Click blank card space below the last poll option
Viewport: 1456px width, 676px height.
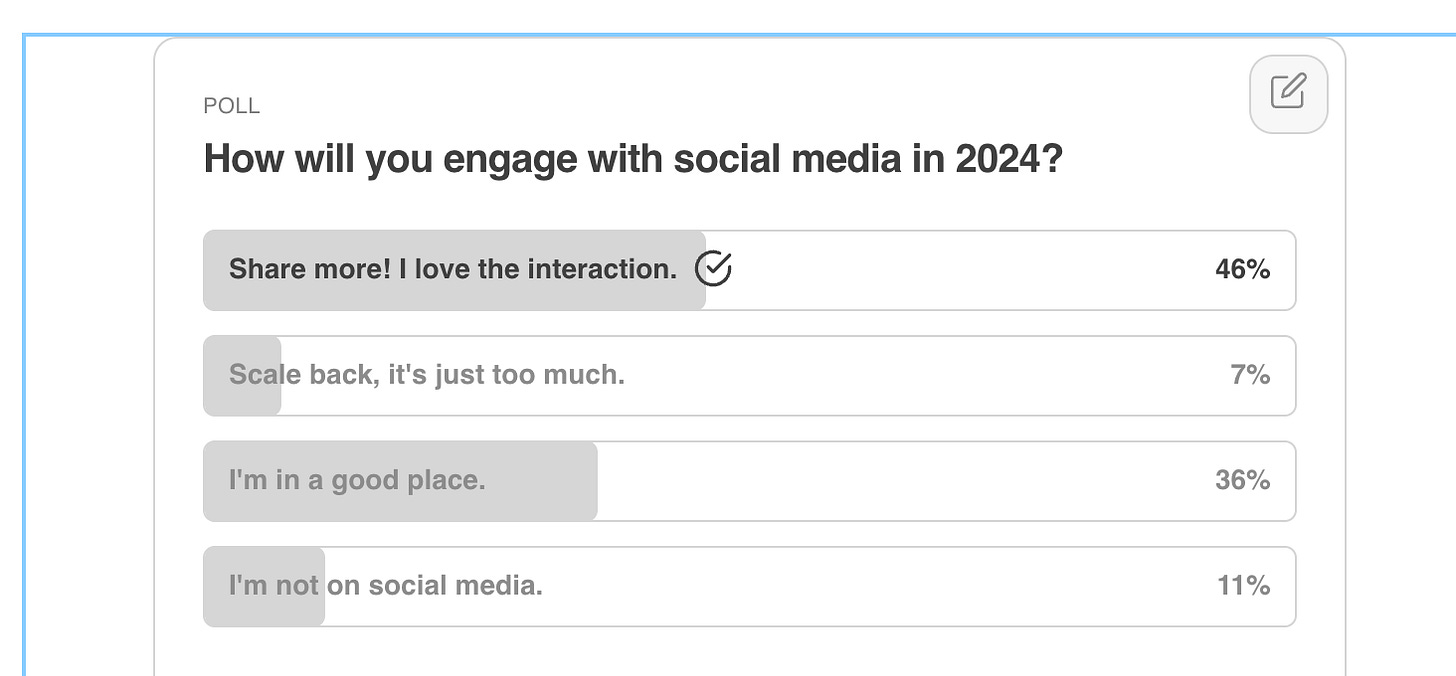[749, 652]
